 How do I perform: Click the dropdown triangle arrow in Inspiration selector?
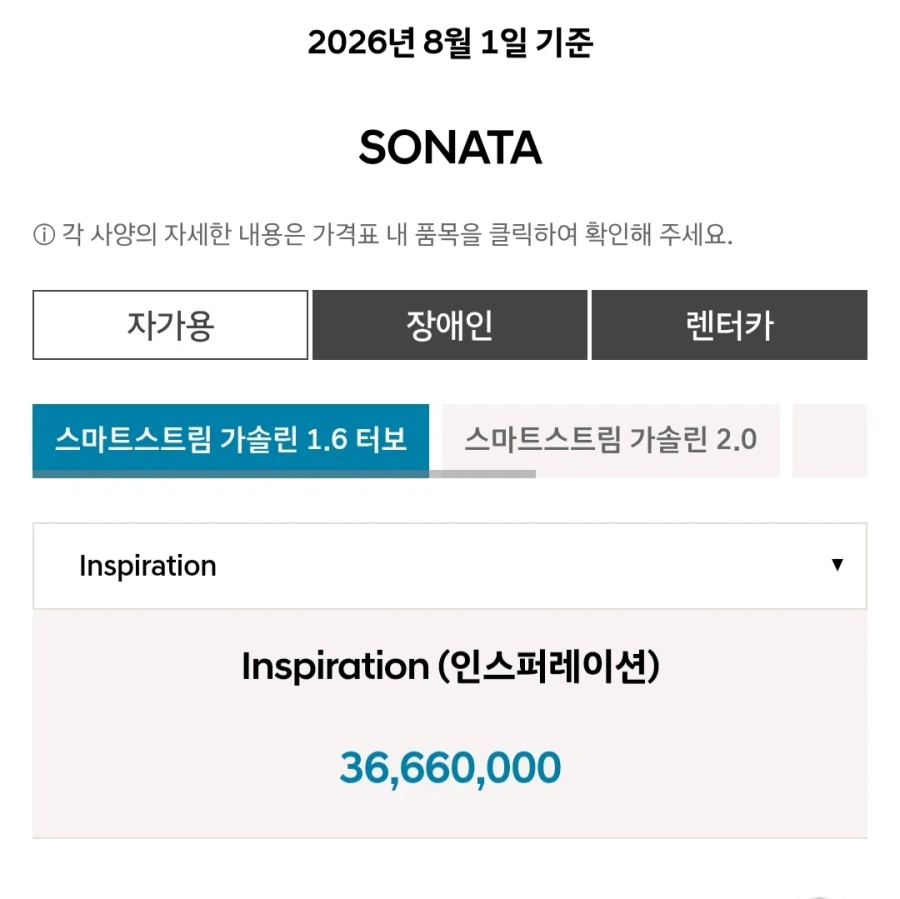click(x=837, y=565)
